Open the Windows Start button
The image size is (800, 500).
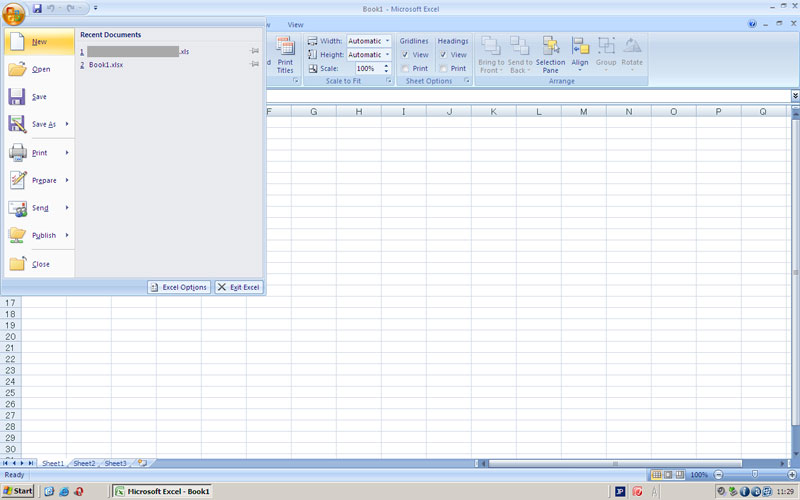coord(18,491)
